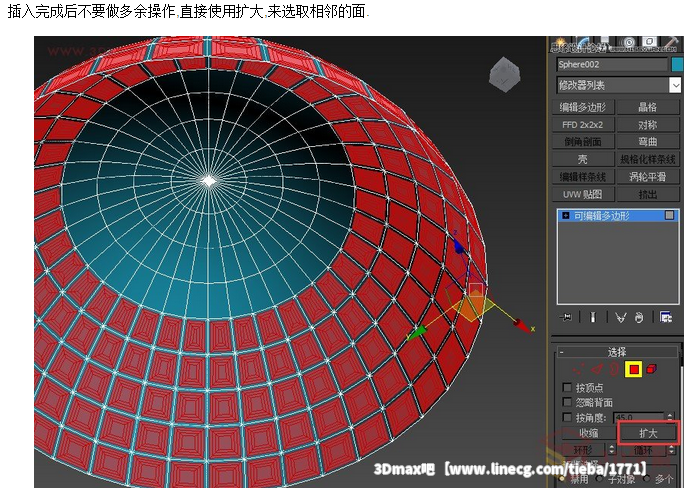
Task: Click the 对称 modifier button
Action: (648, 125)
